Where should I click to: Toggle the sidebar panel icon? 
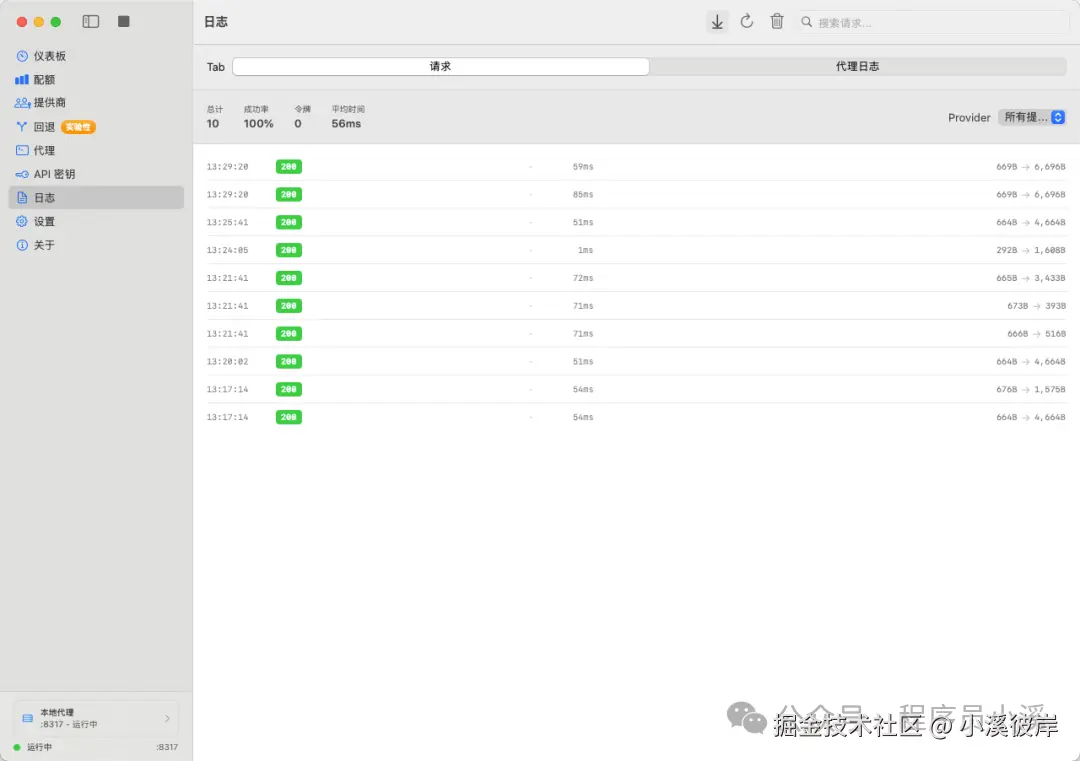point(91,21)
